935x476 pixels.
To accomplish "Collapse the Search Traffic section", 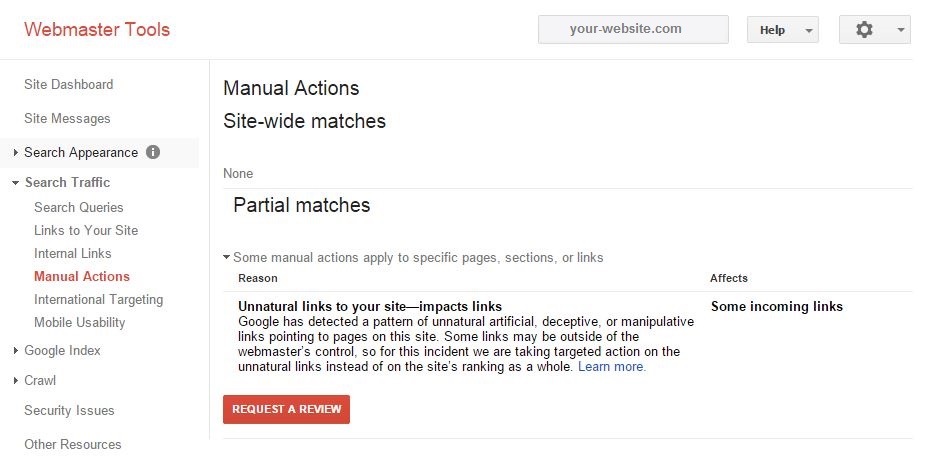I will [16, 183].
